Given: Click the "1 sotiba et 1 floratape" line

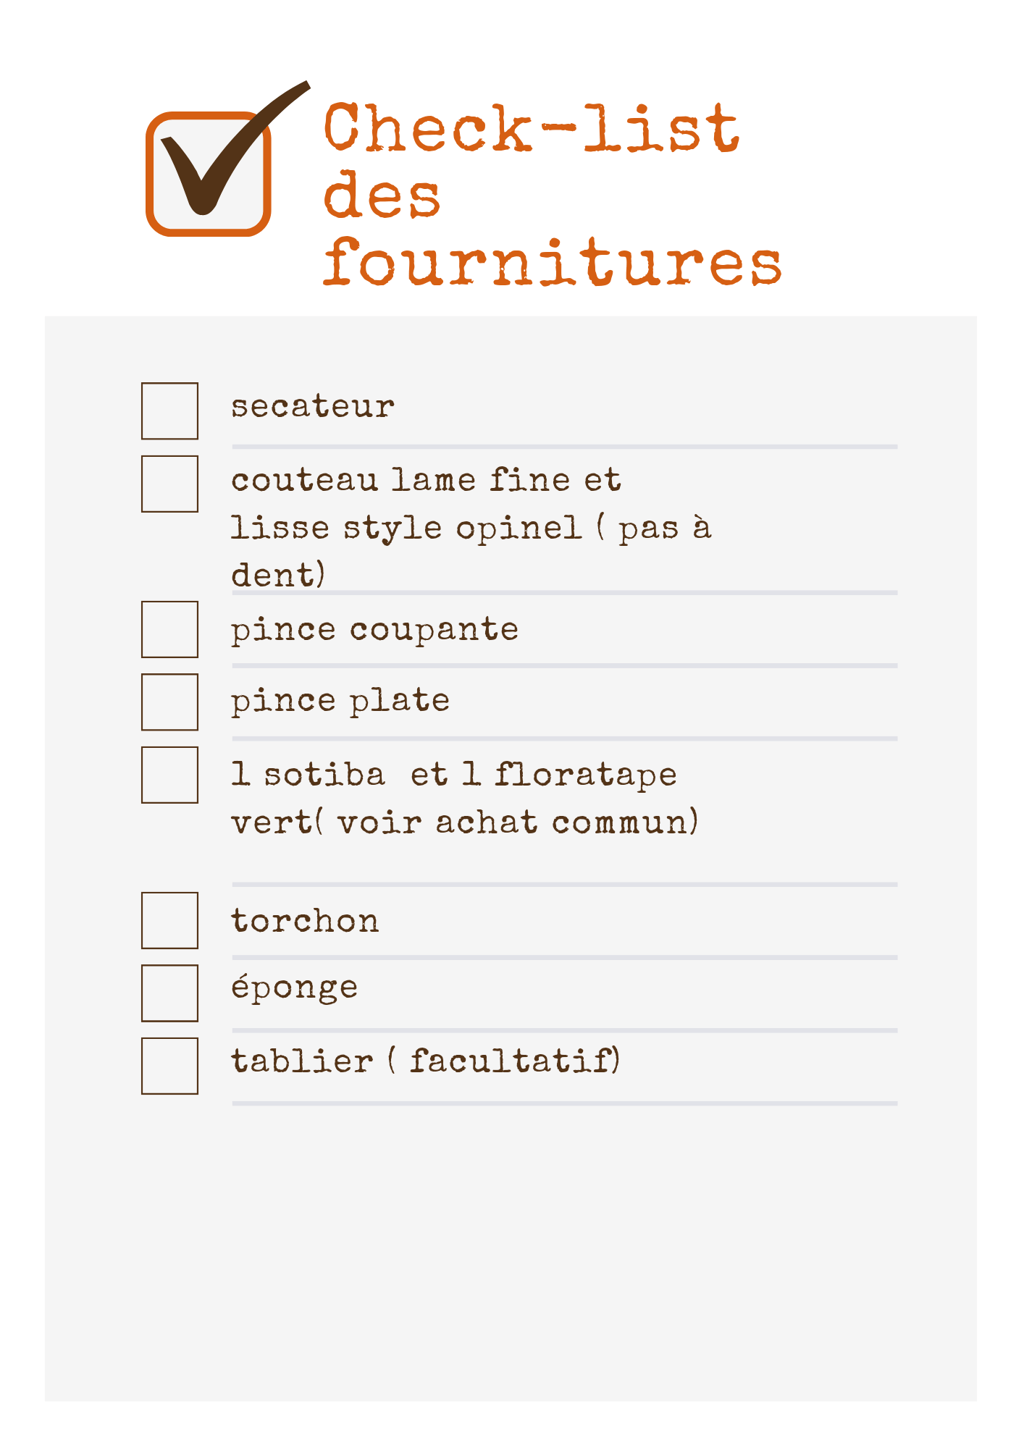Looking at the screenshot, I should tap(454, 775).
